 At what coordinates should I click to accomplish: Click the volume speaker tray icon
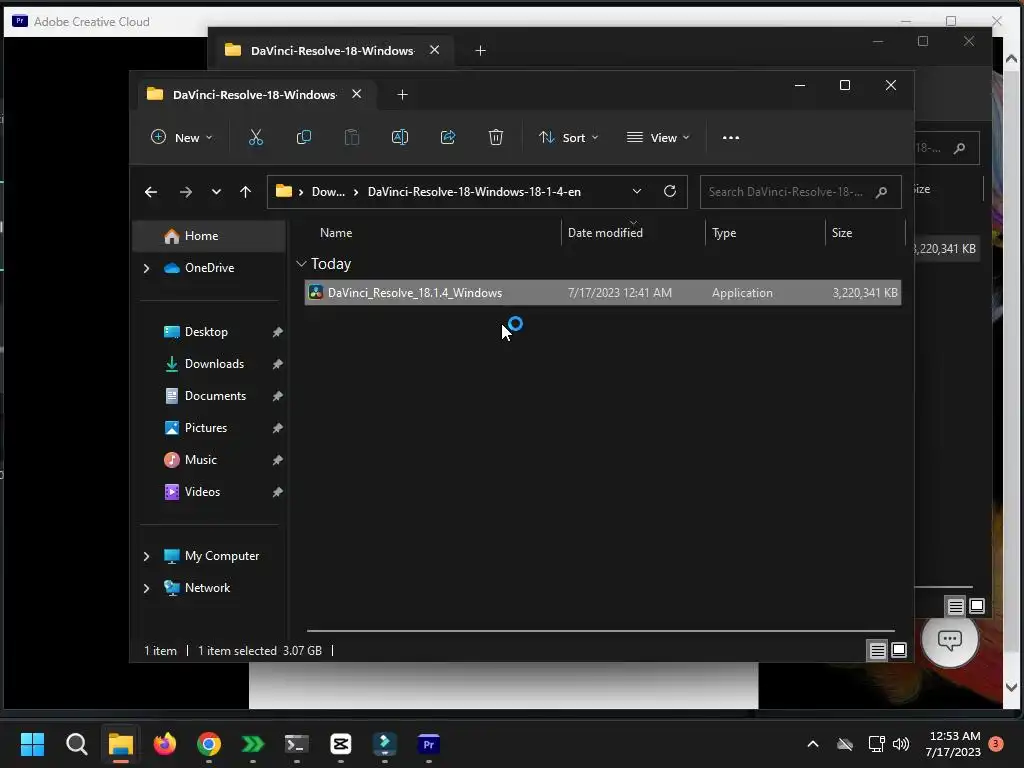click(x=901, y=744)
